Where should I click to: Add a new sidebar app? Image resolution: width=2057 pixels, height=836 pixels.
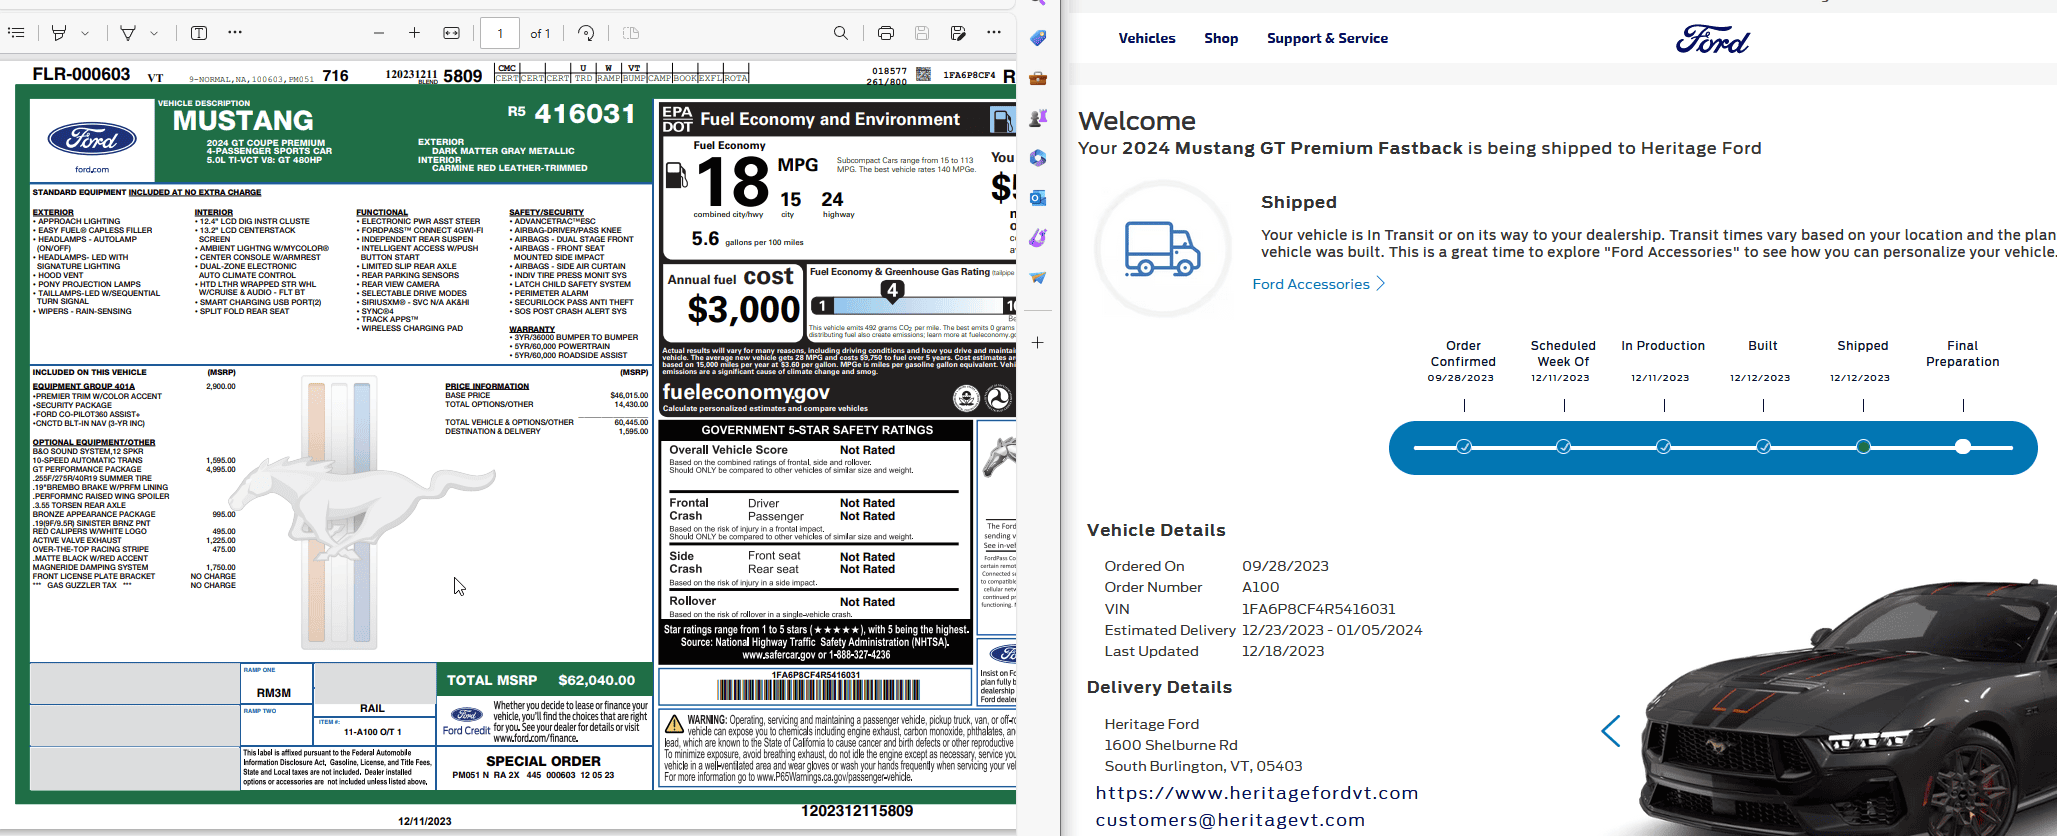(x=1038, y=343)
